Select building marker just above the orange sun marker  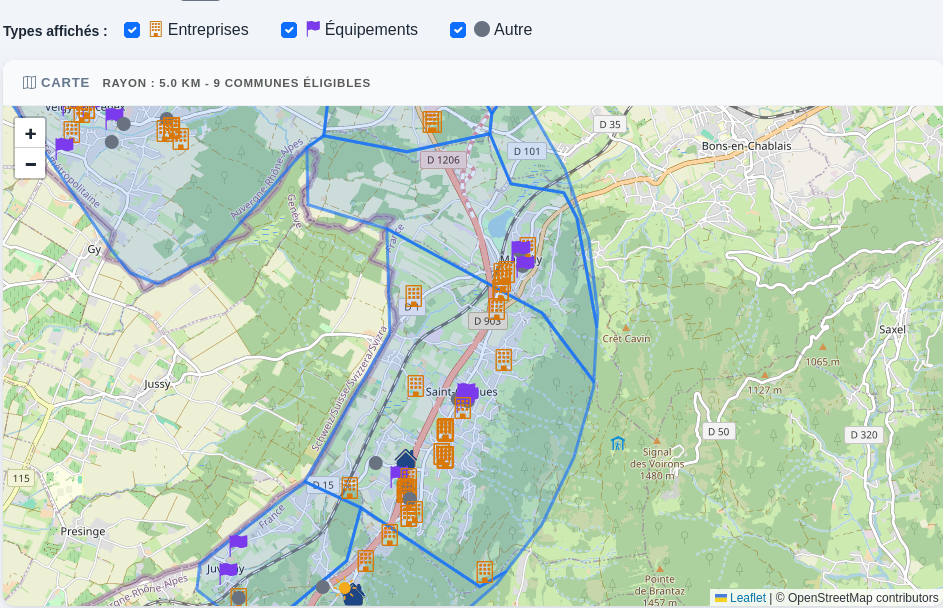pyautogui.click(x=365, y=561)
